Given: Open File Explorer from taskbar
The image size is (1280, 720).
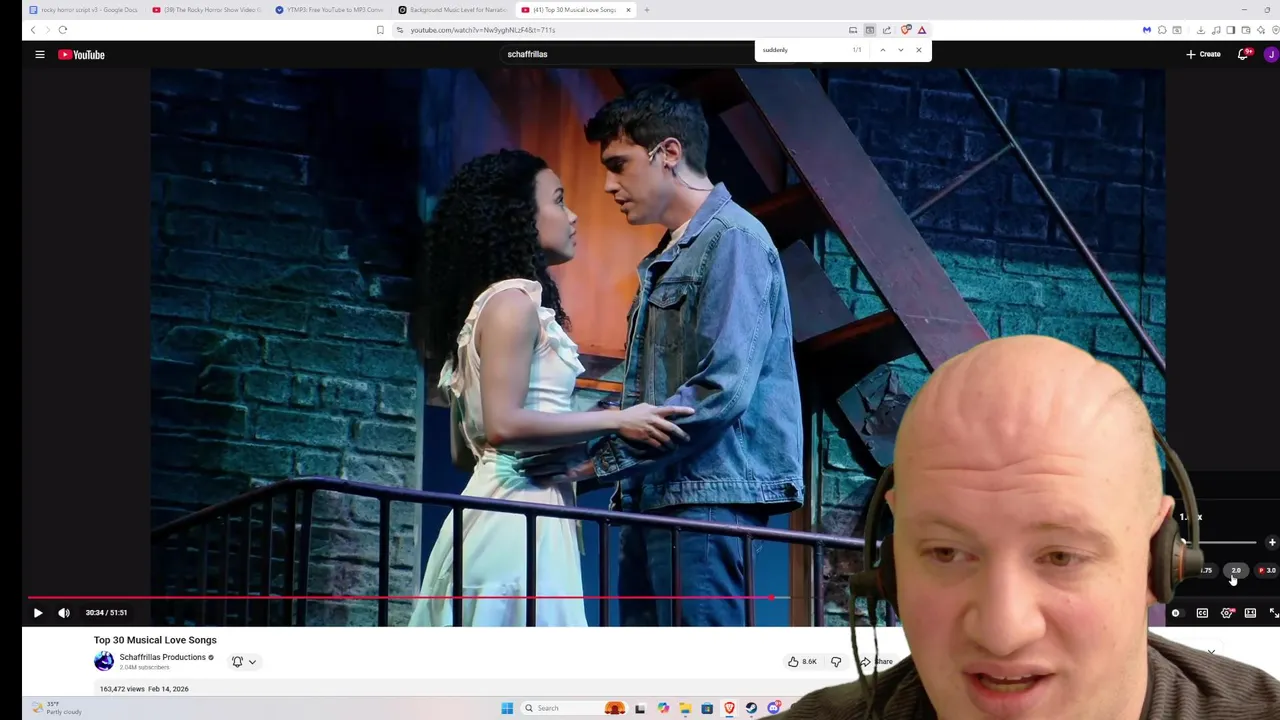Looking at the screenshot, I should 685,708.
